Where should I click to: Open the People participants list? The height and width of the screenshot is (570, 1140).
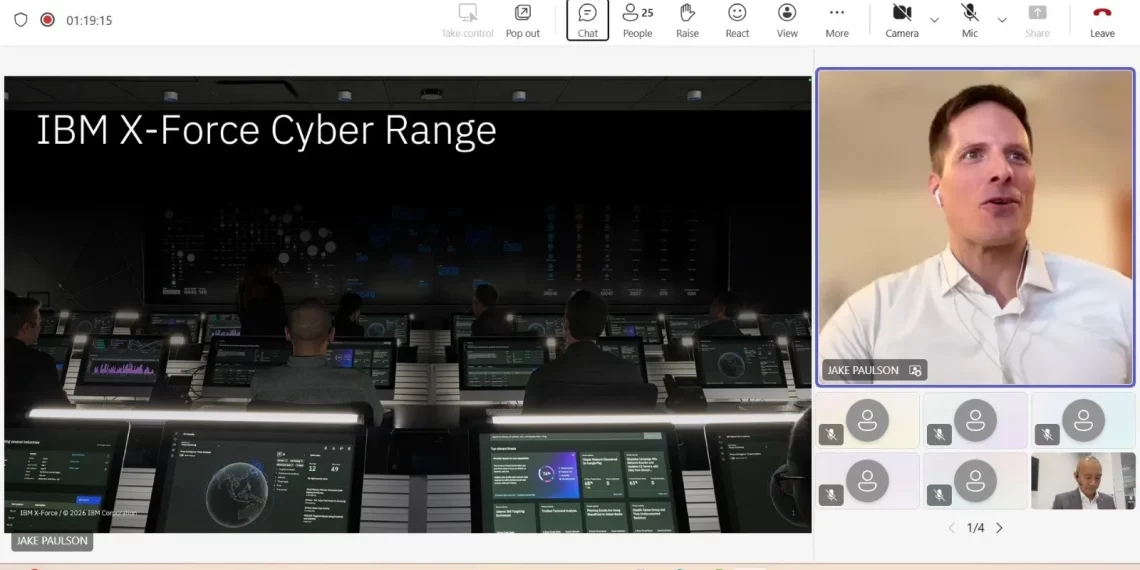tap(638, 20)
